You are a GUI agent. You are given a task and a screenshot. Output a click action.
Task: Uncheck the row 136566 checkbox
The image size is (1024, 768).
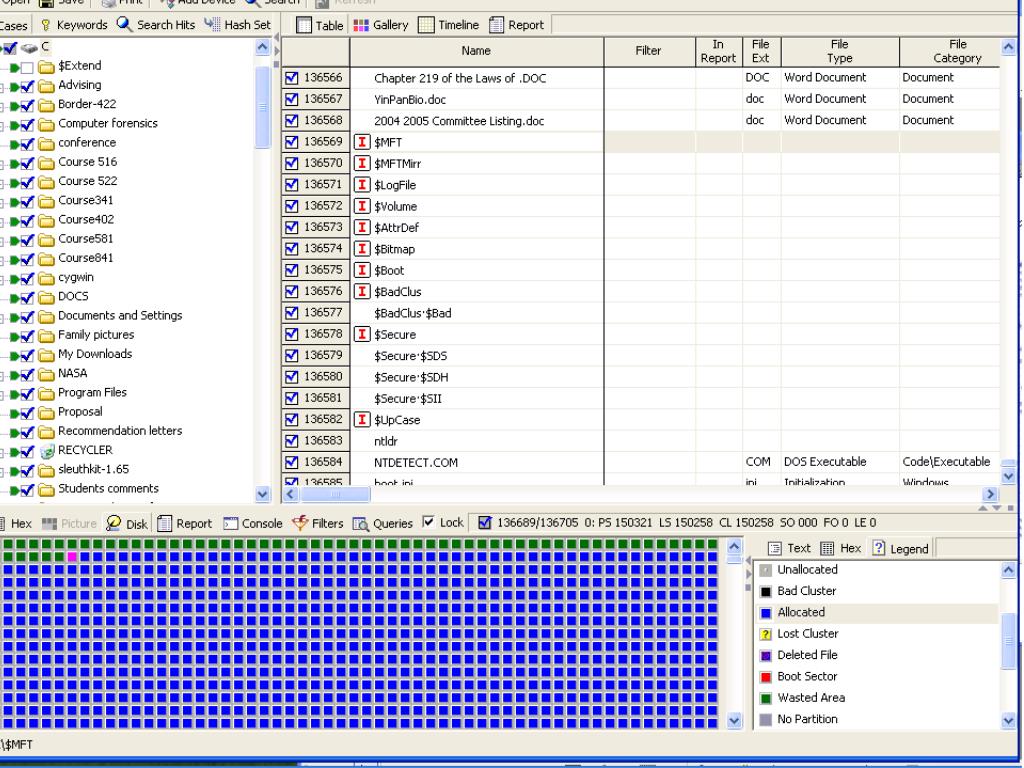(292, 78)
